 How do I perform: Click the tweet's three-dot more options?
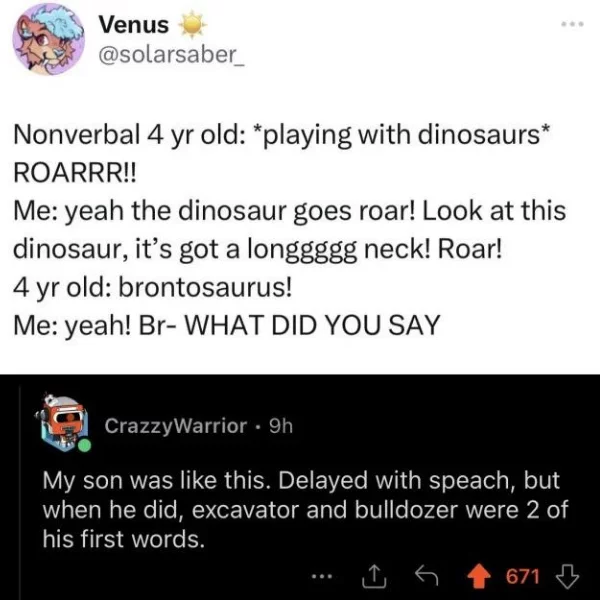572,24
